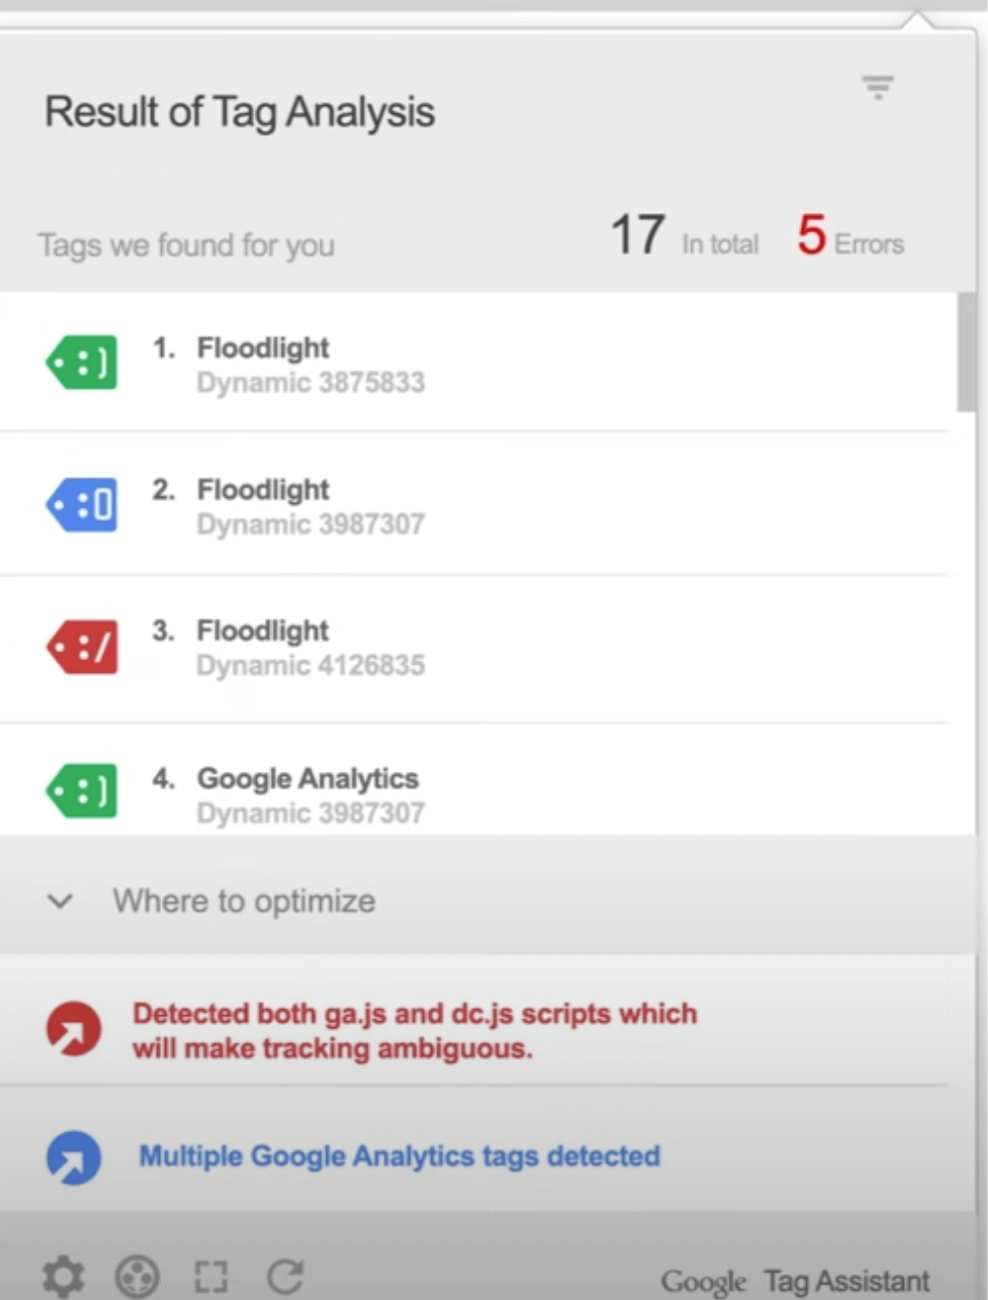Open the filter icon at top right
Image resolution: width=988 pixels, height=1300 pixels.
878,87
